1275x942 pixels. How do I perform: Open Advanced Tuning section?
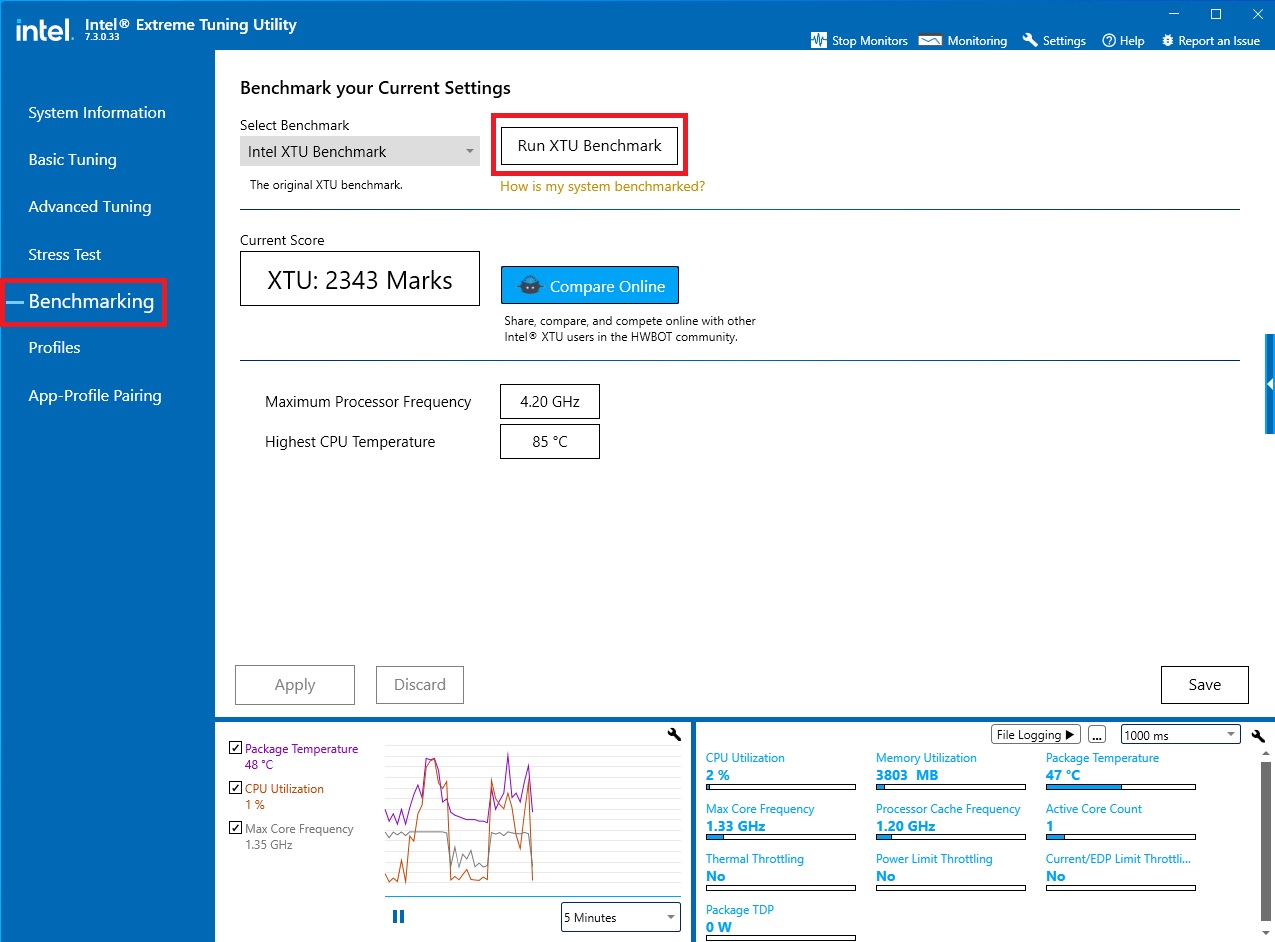pyautogui.click(x=90, y=207)
